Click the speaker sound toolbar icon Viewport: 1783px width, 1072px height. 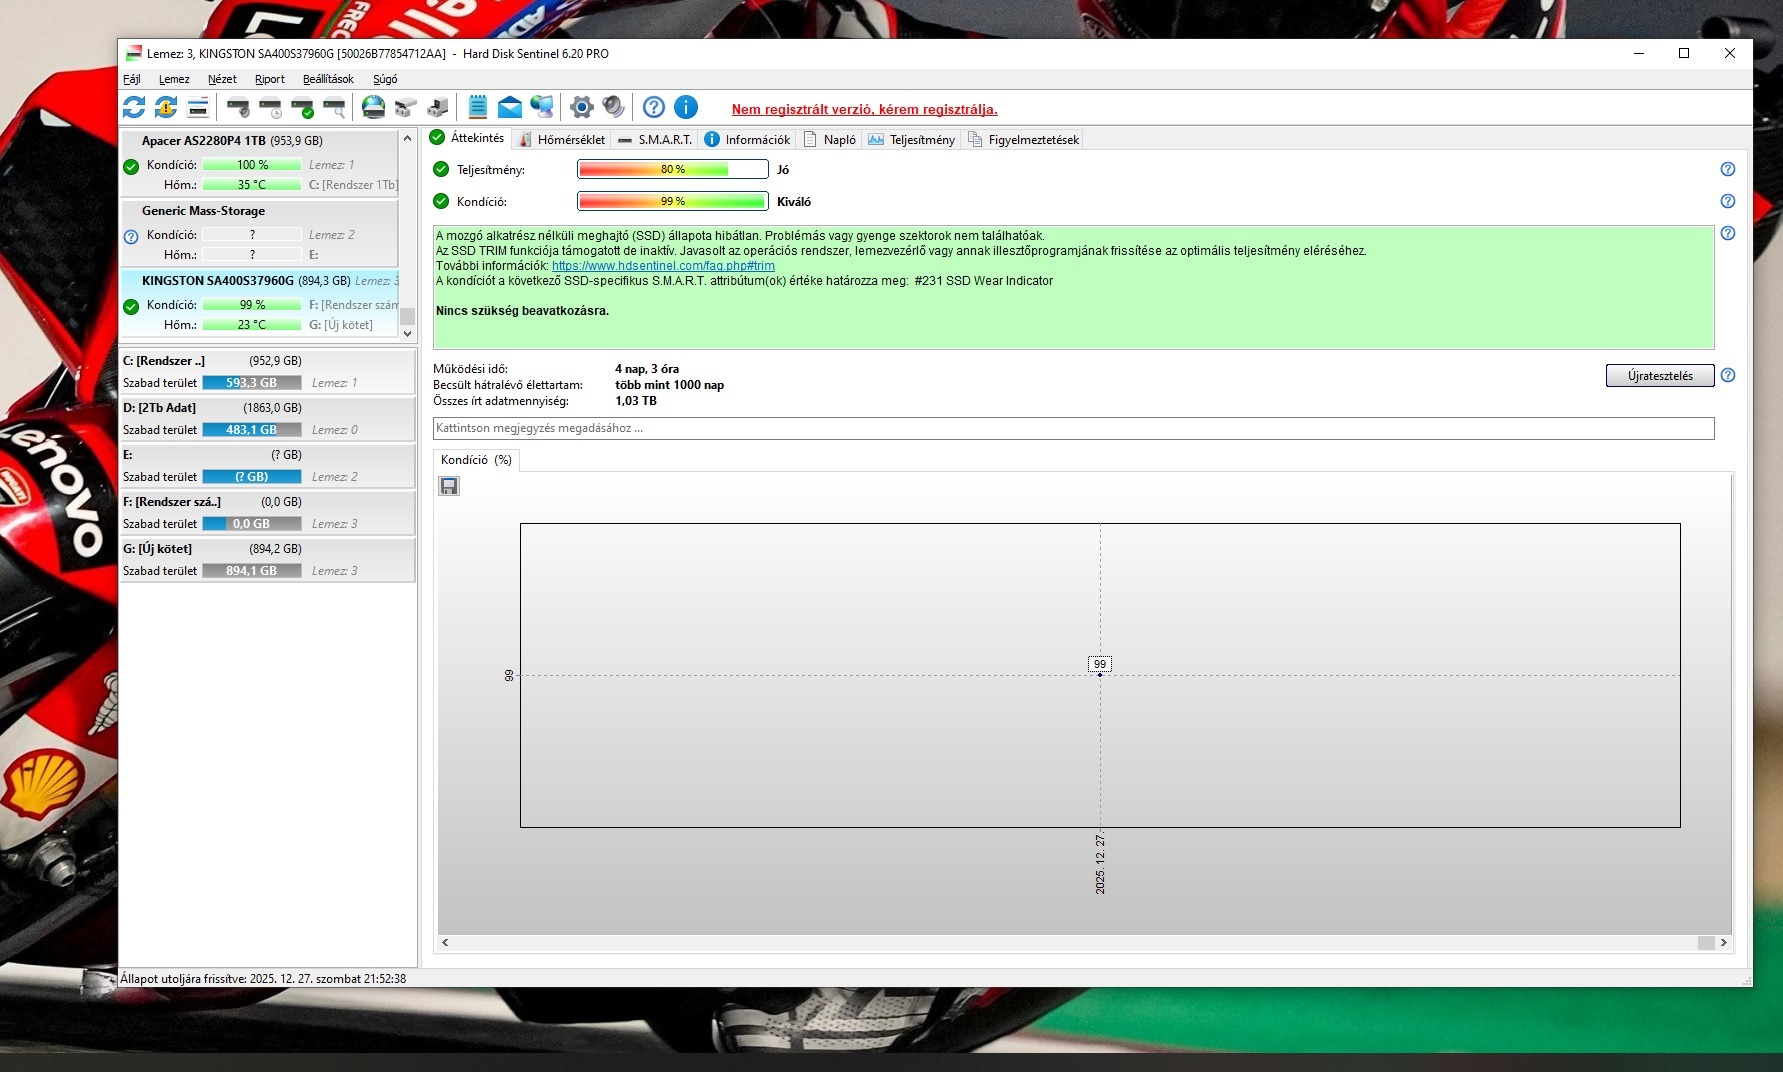click(x=614, y=107)
